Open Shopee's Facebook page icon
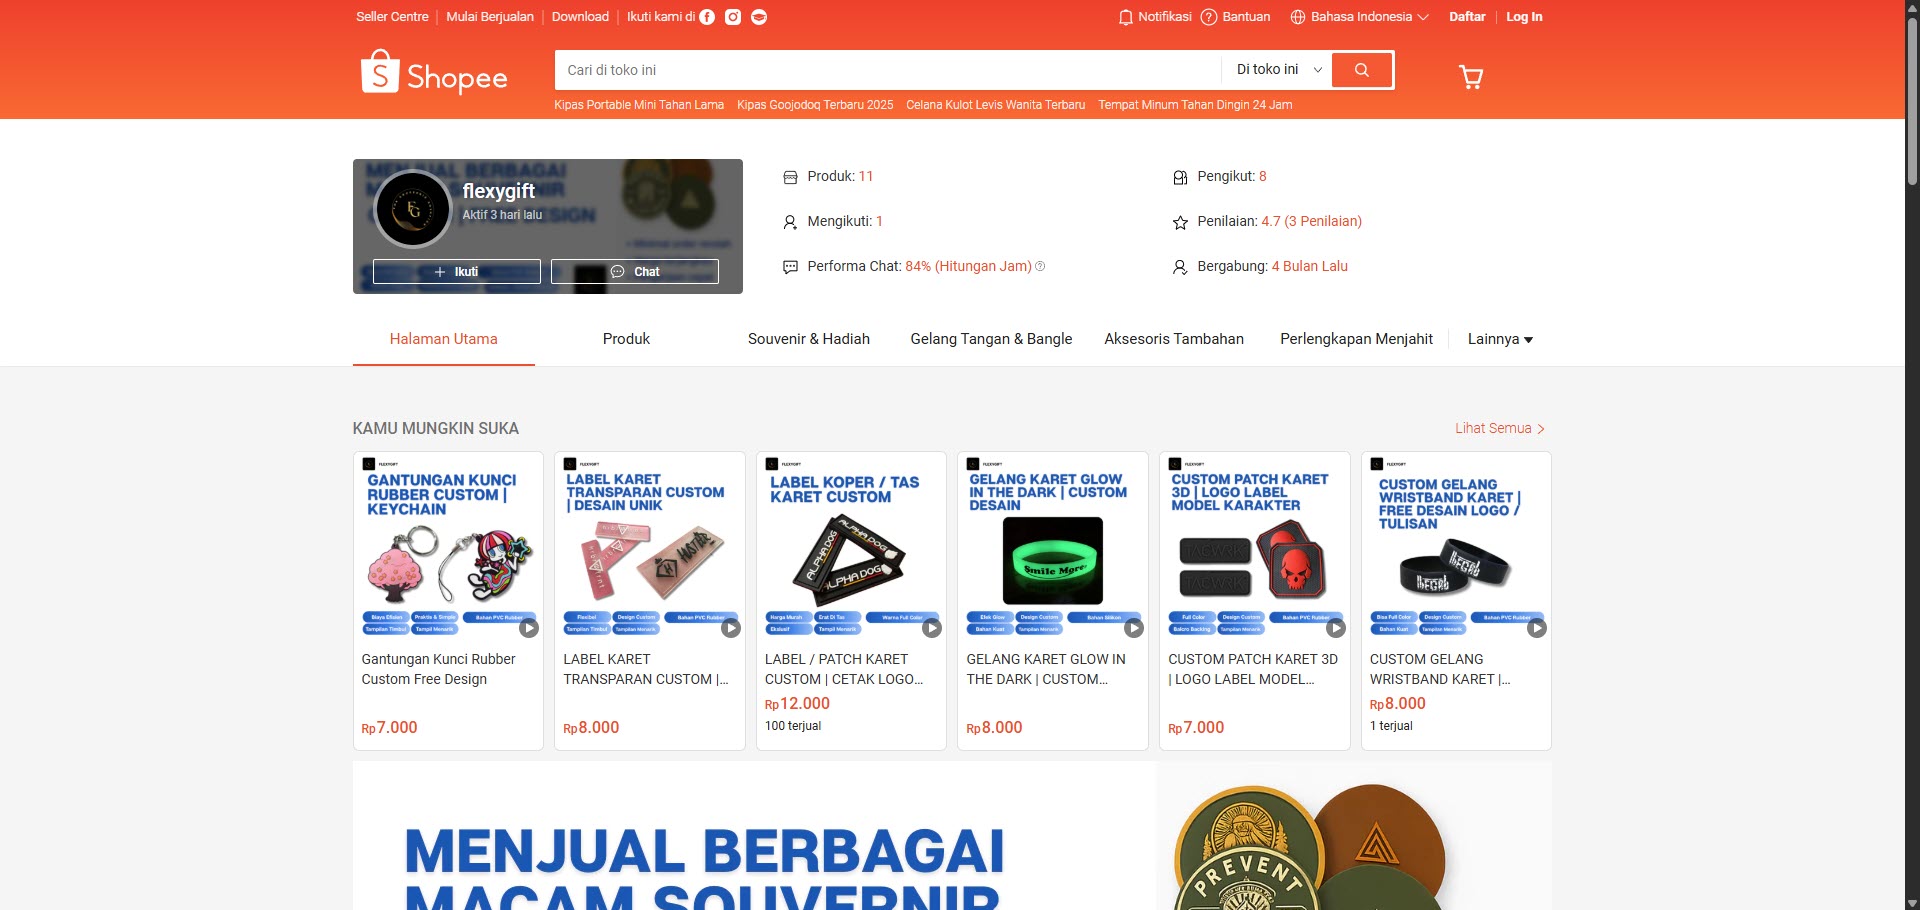The width and height of the screenshot is (1920, 910). [707, 17]
